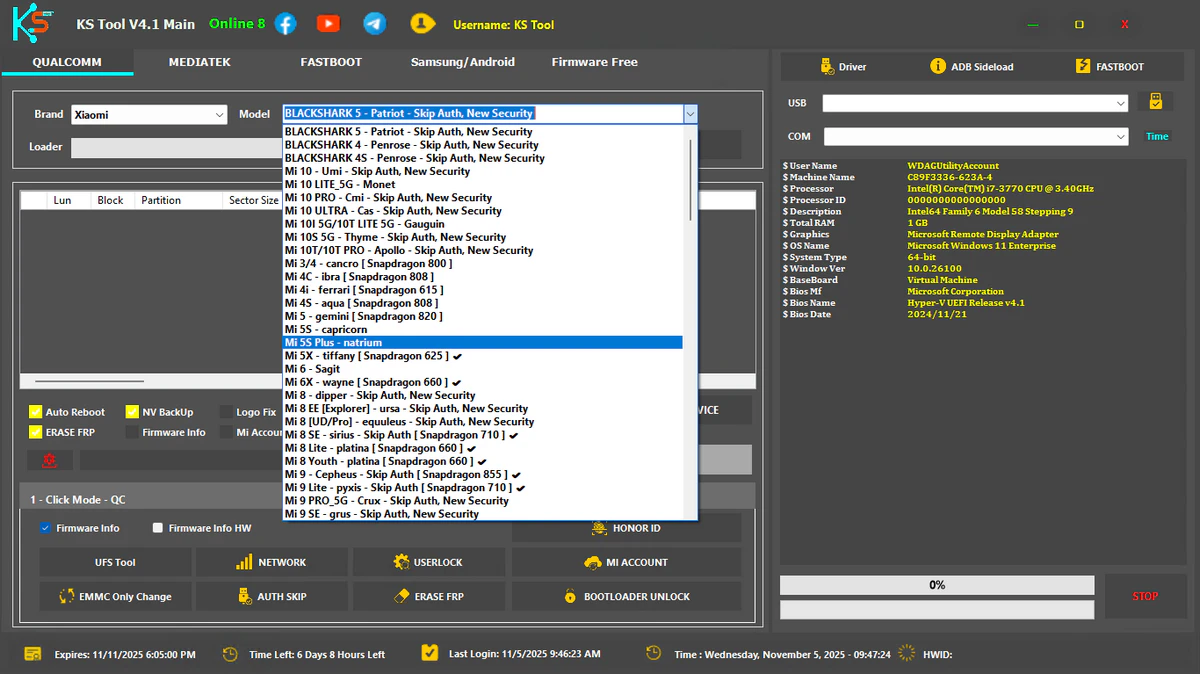Screen dimensions: 1200x674
Task: Select Mi 6X - wayne from model list
Action: [366, 382]
